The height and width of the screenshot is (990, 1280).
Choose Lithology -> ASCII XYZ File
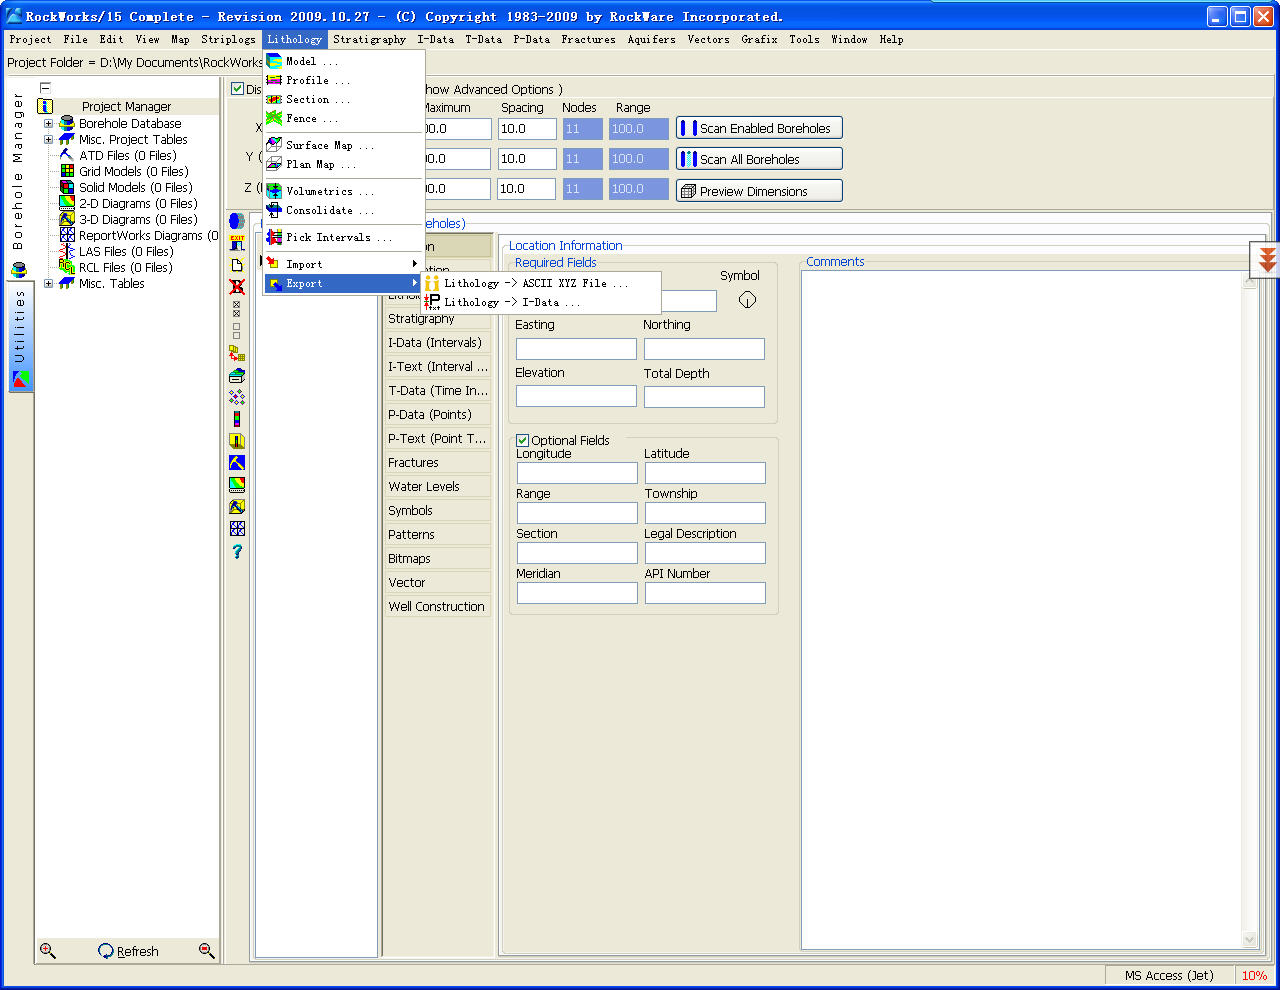(541, 283)
